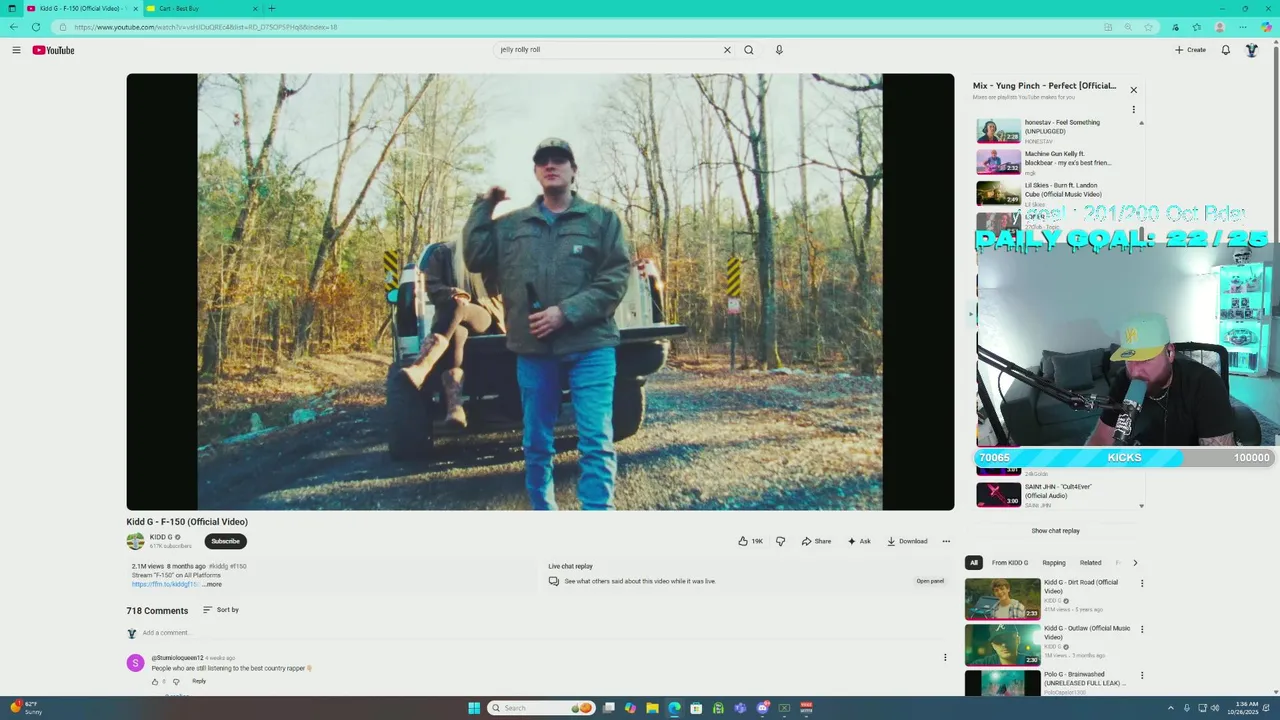This screenshot has width=1280, height=720.
Task: Open the Windows Start menu
Action: tap(474, 708)
